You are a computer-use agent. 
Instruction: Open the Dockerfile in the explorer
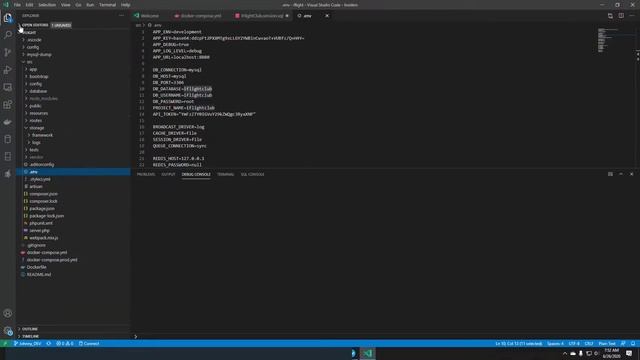pyautogui.click(x=36, y=267)
